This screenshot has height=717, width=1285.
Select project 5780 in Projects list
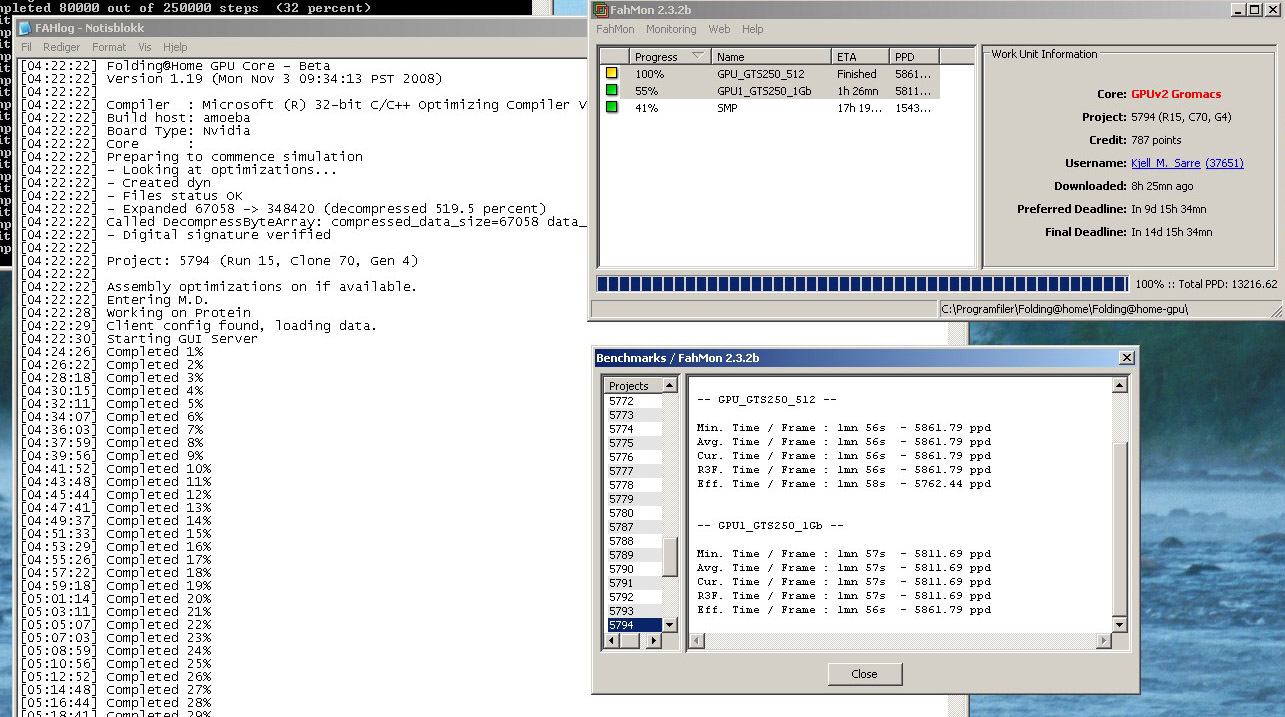click(x=632, y=513)
